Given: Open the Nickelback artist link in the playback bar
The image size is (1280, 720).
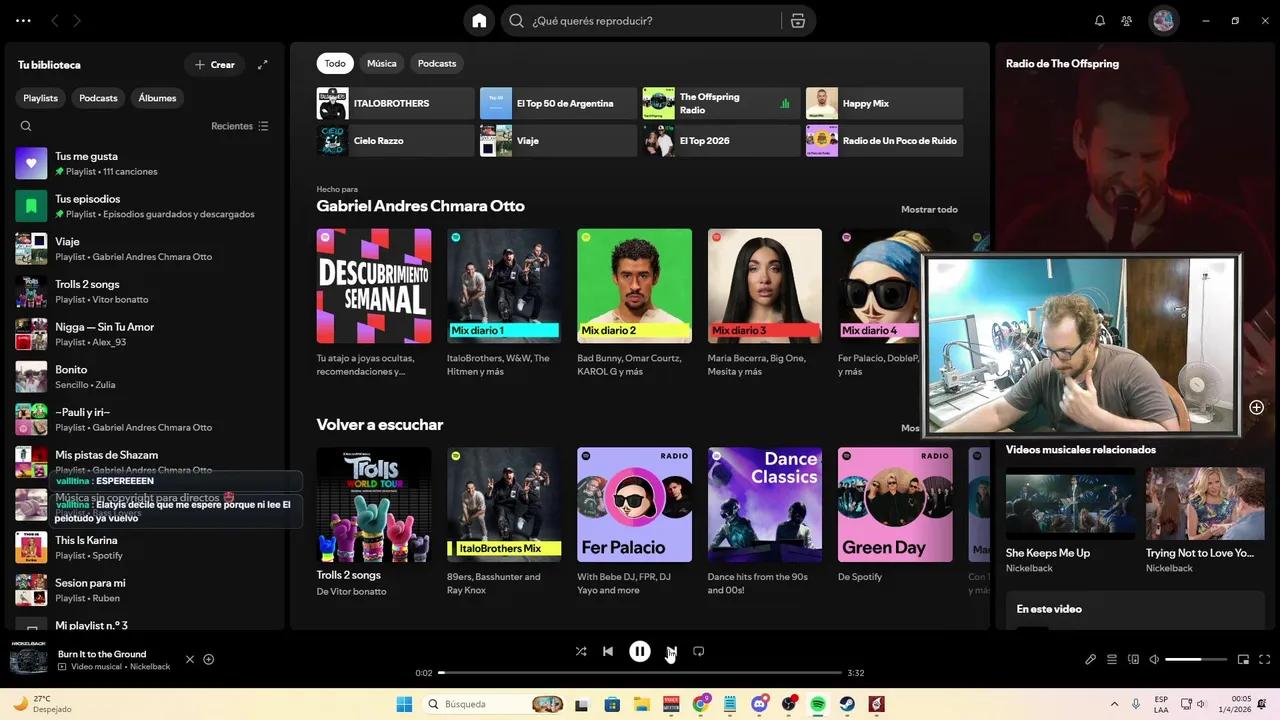Looking at the screenshot, I should (150, 667).
